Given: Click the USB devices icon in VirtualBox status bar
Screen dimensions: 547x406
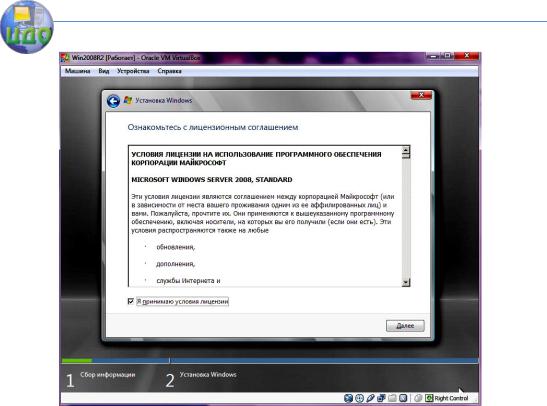Looking at the screenshot, I should pos(370,398).
